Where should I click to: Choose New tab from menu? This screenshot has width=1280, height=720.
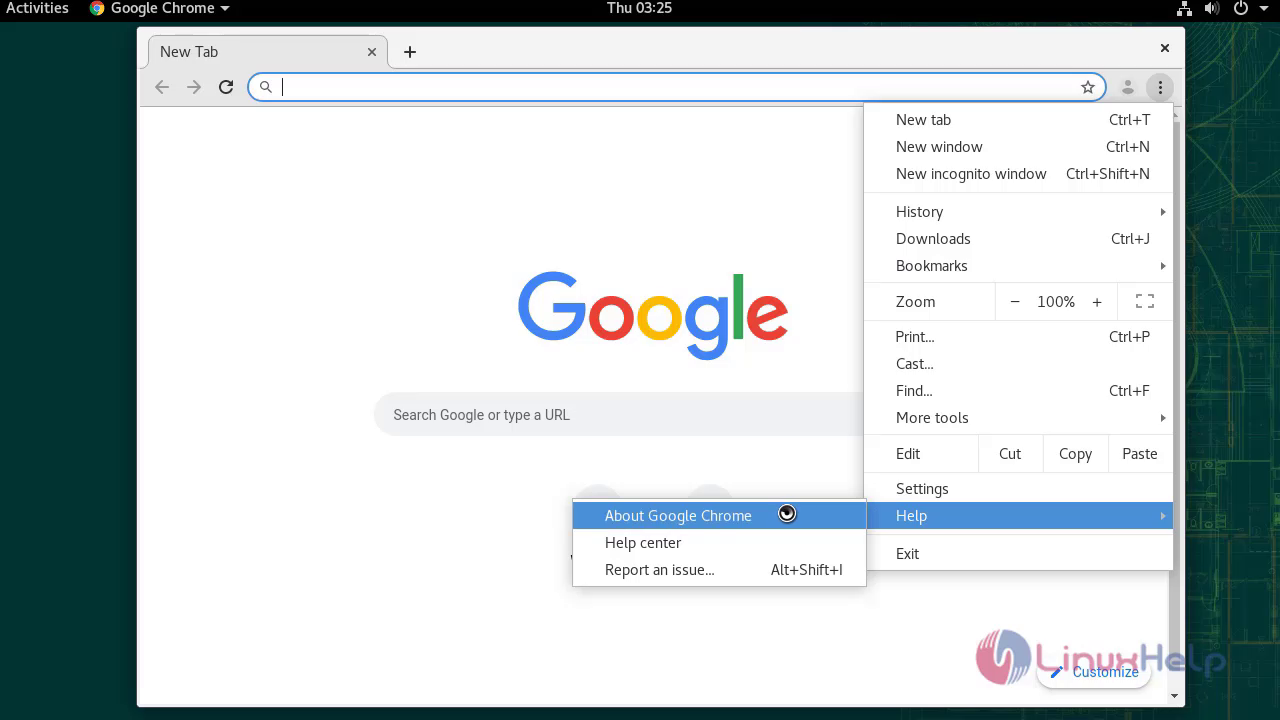[x=1018, y=120]
